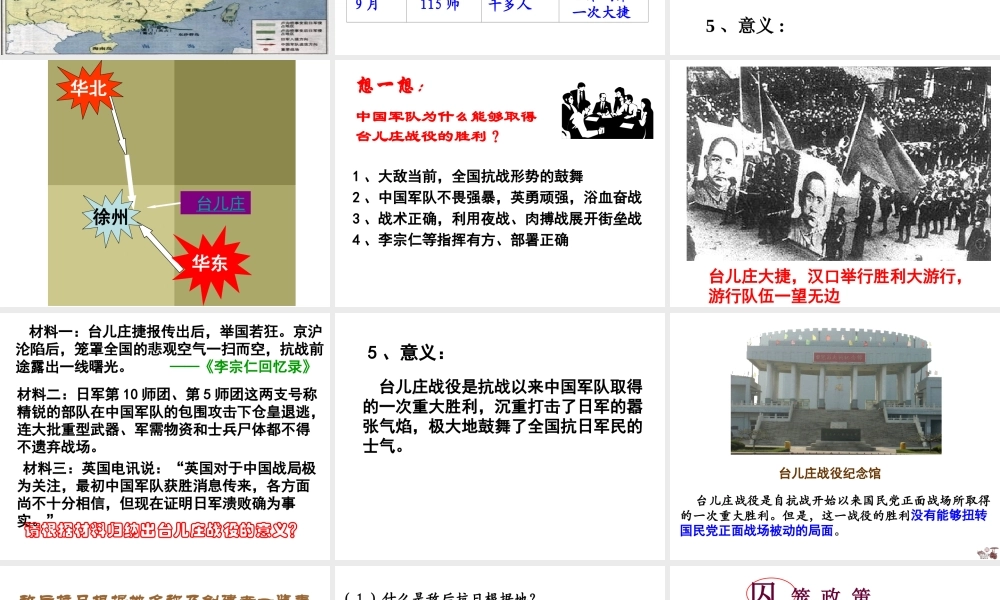The image size is (1000, 600).
Task: Click red question 请根据材料归纳出台儿庄战役的意义
Action: 161,530
